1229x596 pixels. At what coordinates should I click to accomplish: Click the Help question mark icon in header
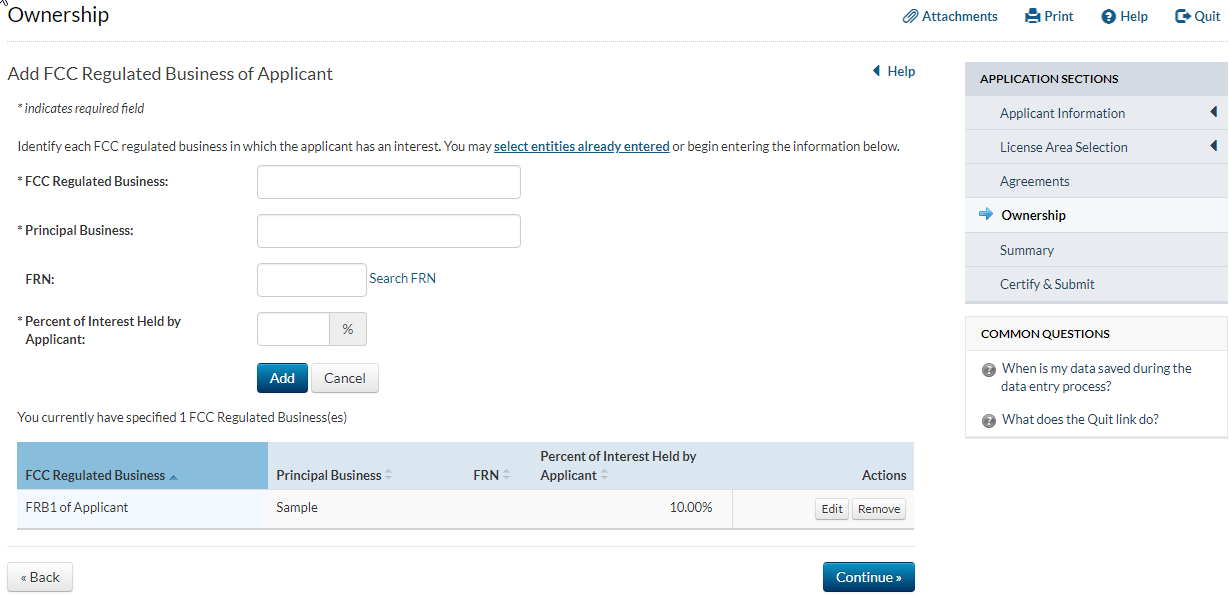(1108, 16)
